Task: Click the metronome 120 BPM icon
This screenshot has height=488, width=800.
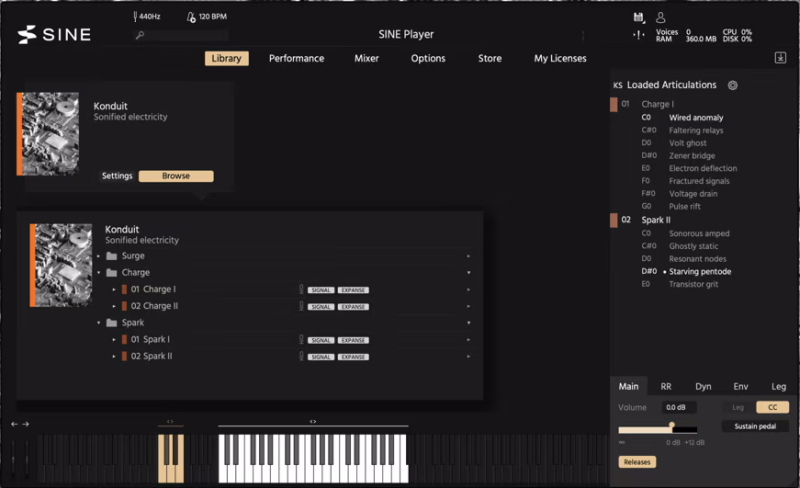Action: (x=191, y=17)
